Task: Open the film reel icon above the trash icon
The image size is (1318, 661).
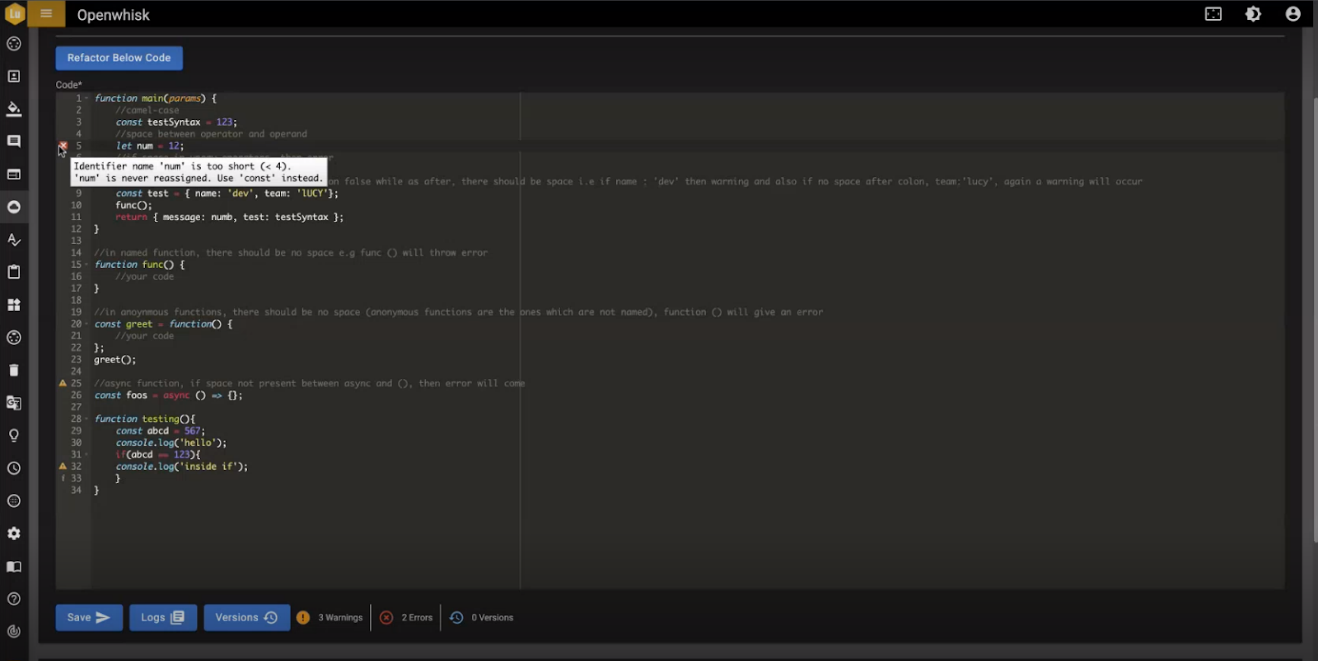Action: point(14,338)
